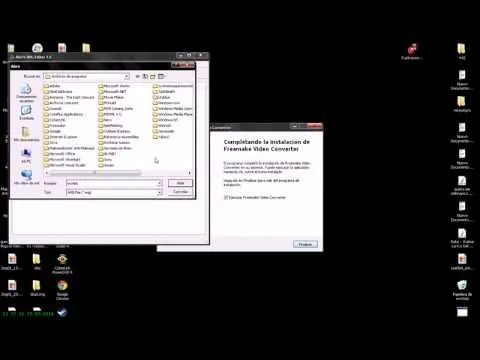Screen dimensions: 480x360
Task: Click the Finalizar button in the installer
Action: coord(305,244)
